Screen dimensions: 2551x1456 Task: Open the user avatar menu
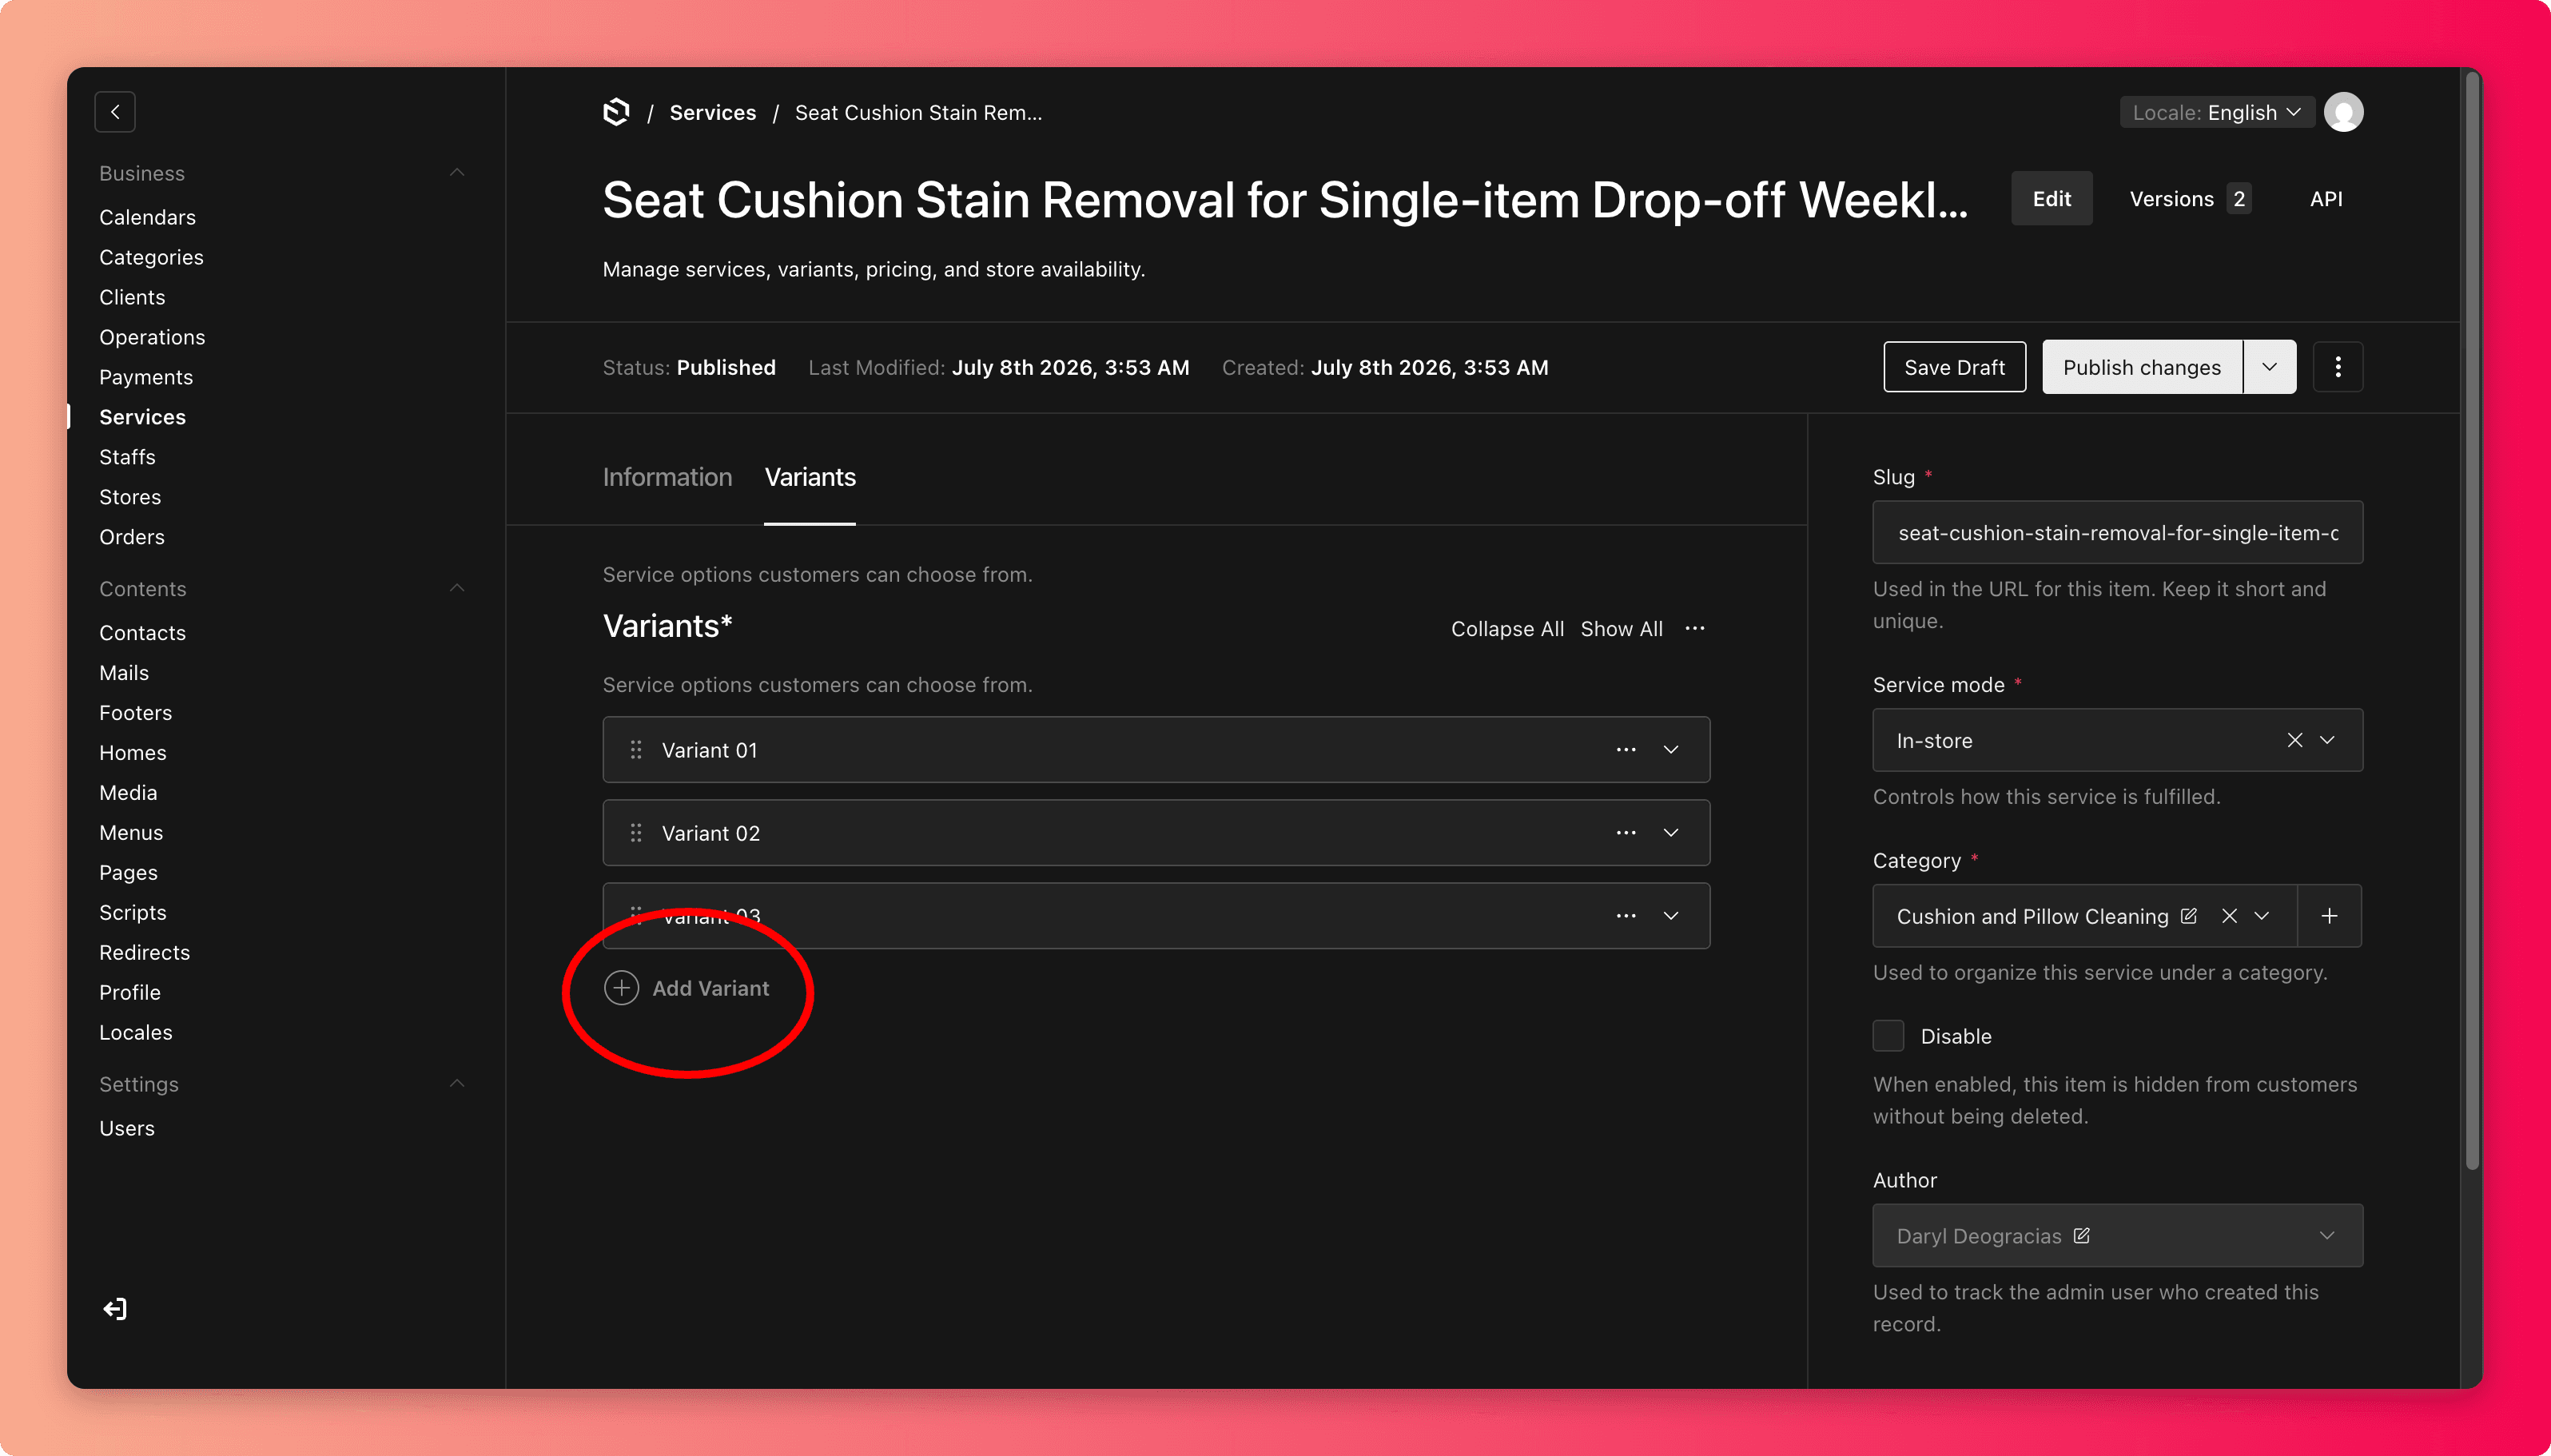pos(2343,112)
